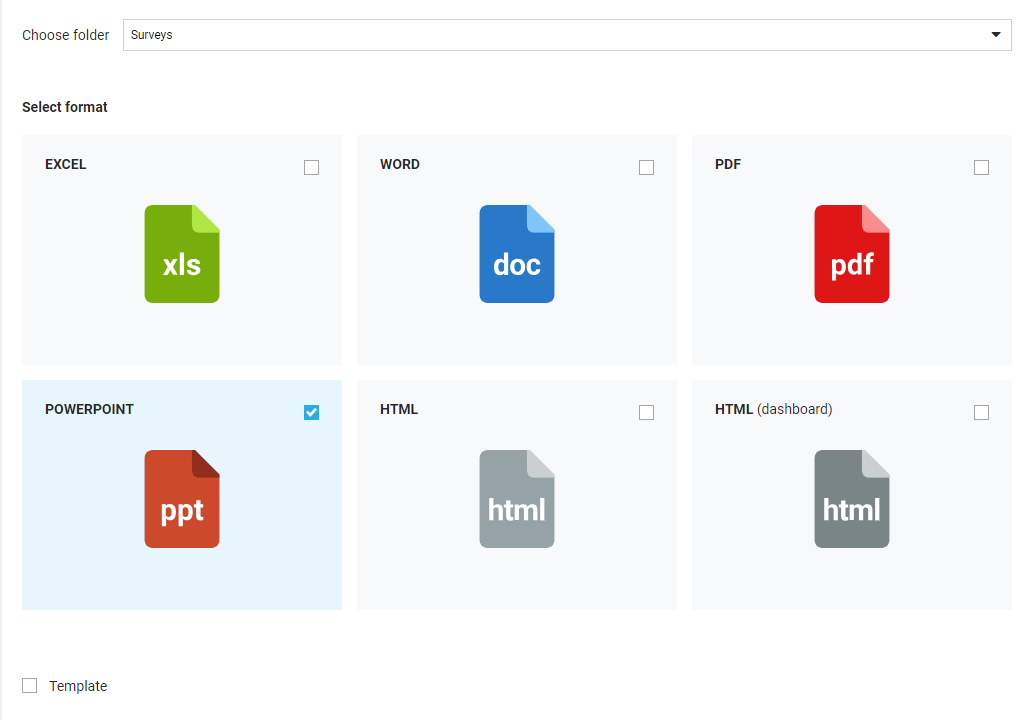Enable the Template checkbox
The image size is (1032, 720).
[30, 686]
